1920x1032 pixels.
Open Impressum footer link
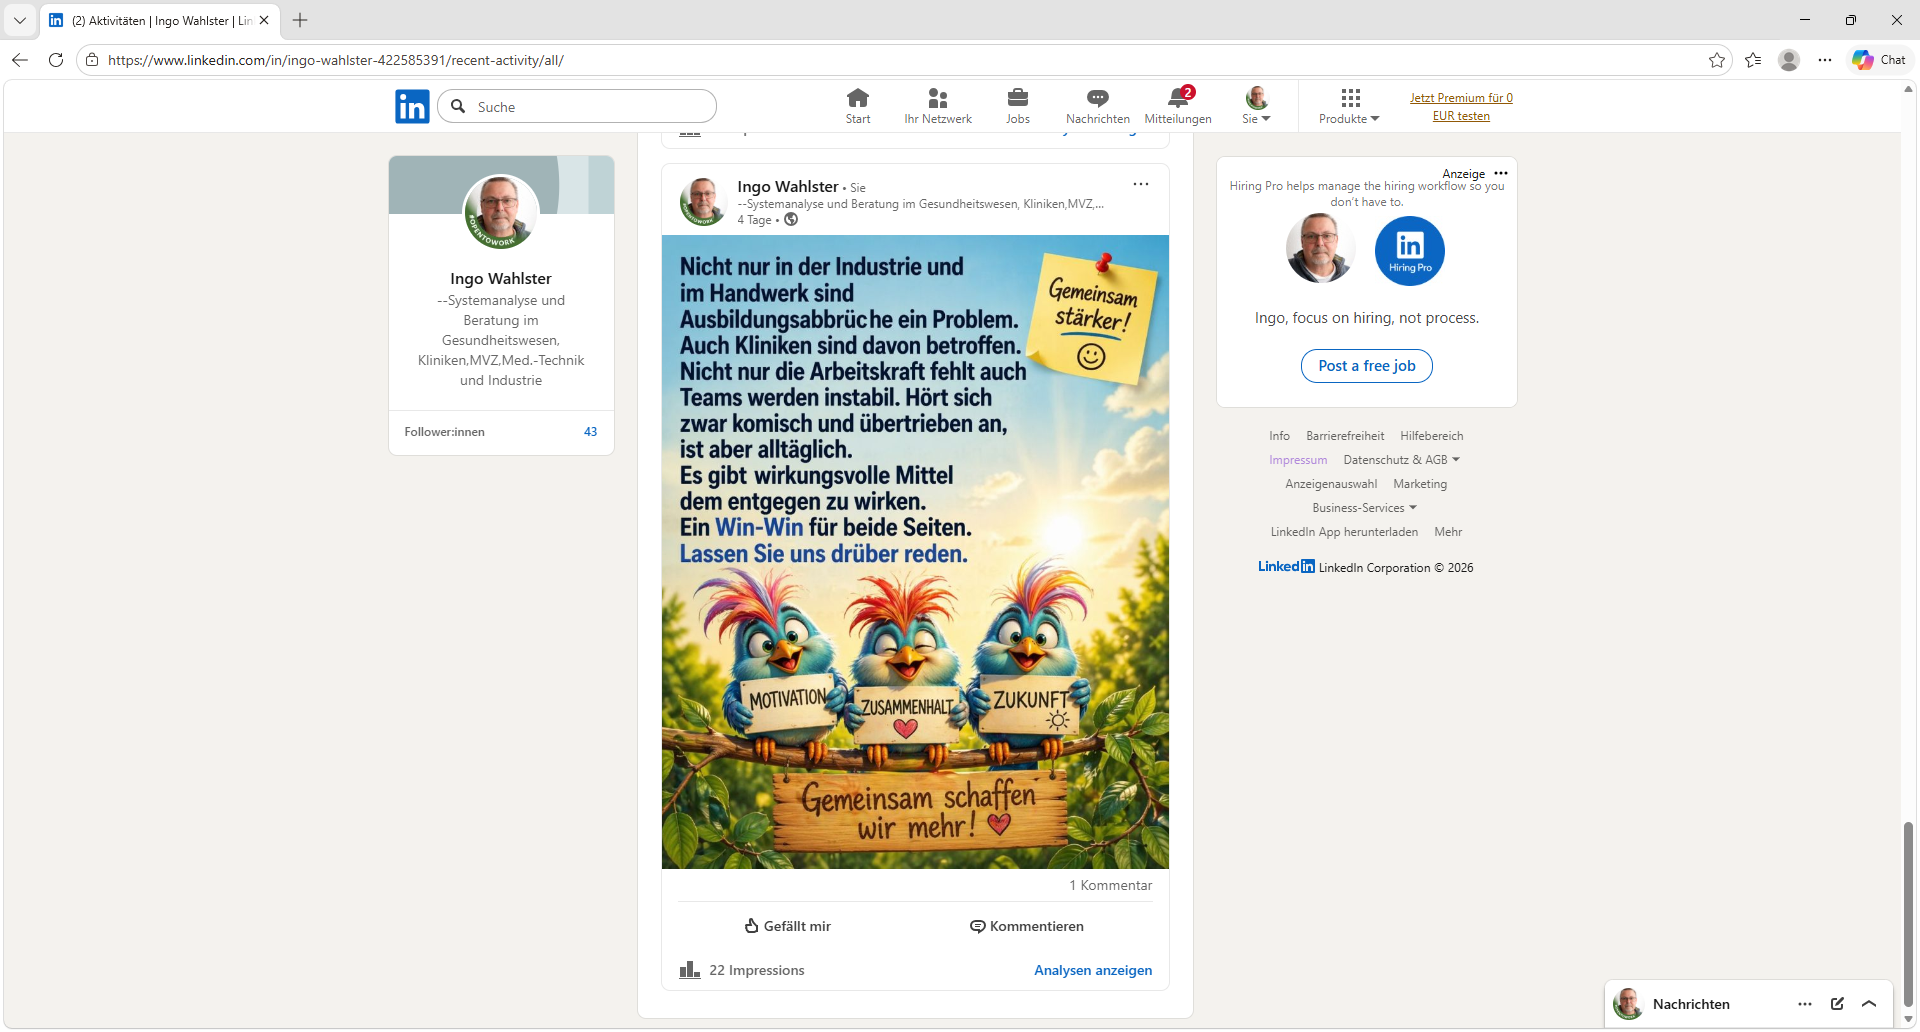click(x=1298, y=460)
